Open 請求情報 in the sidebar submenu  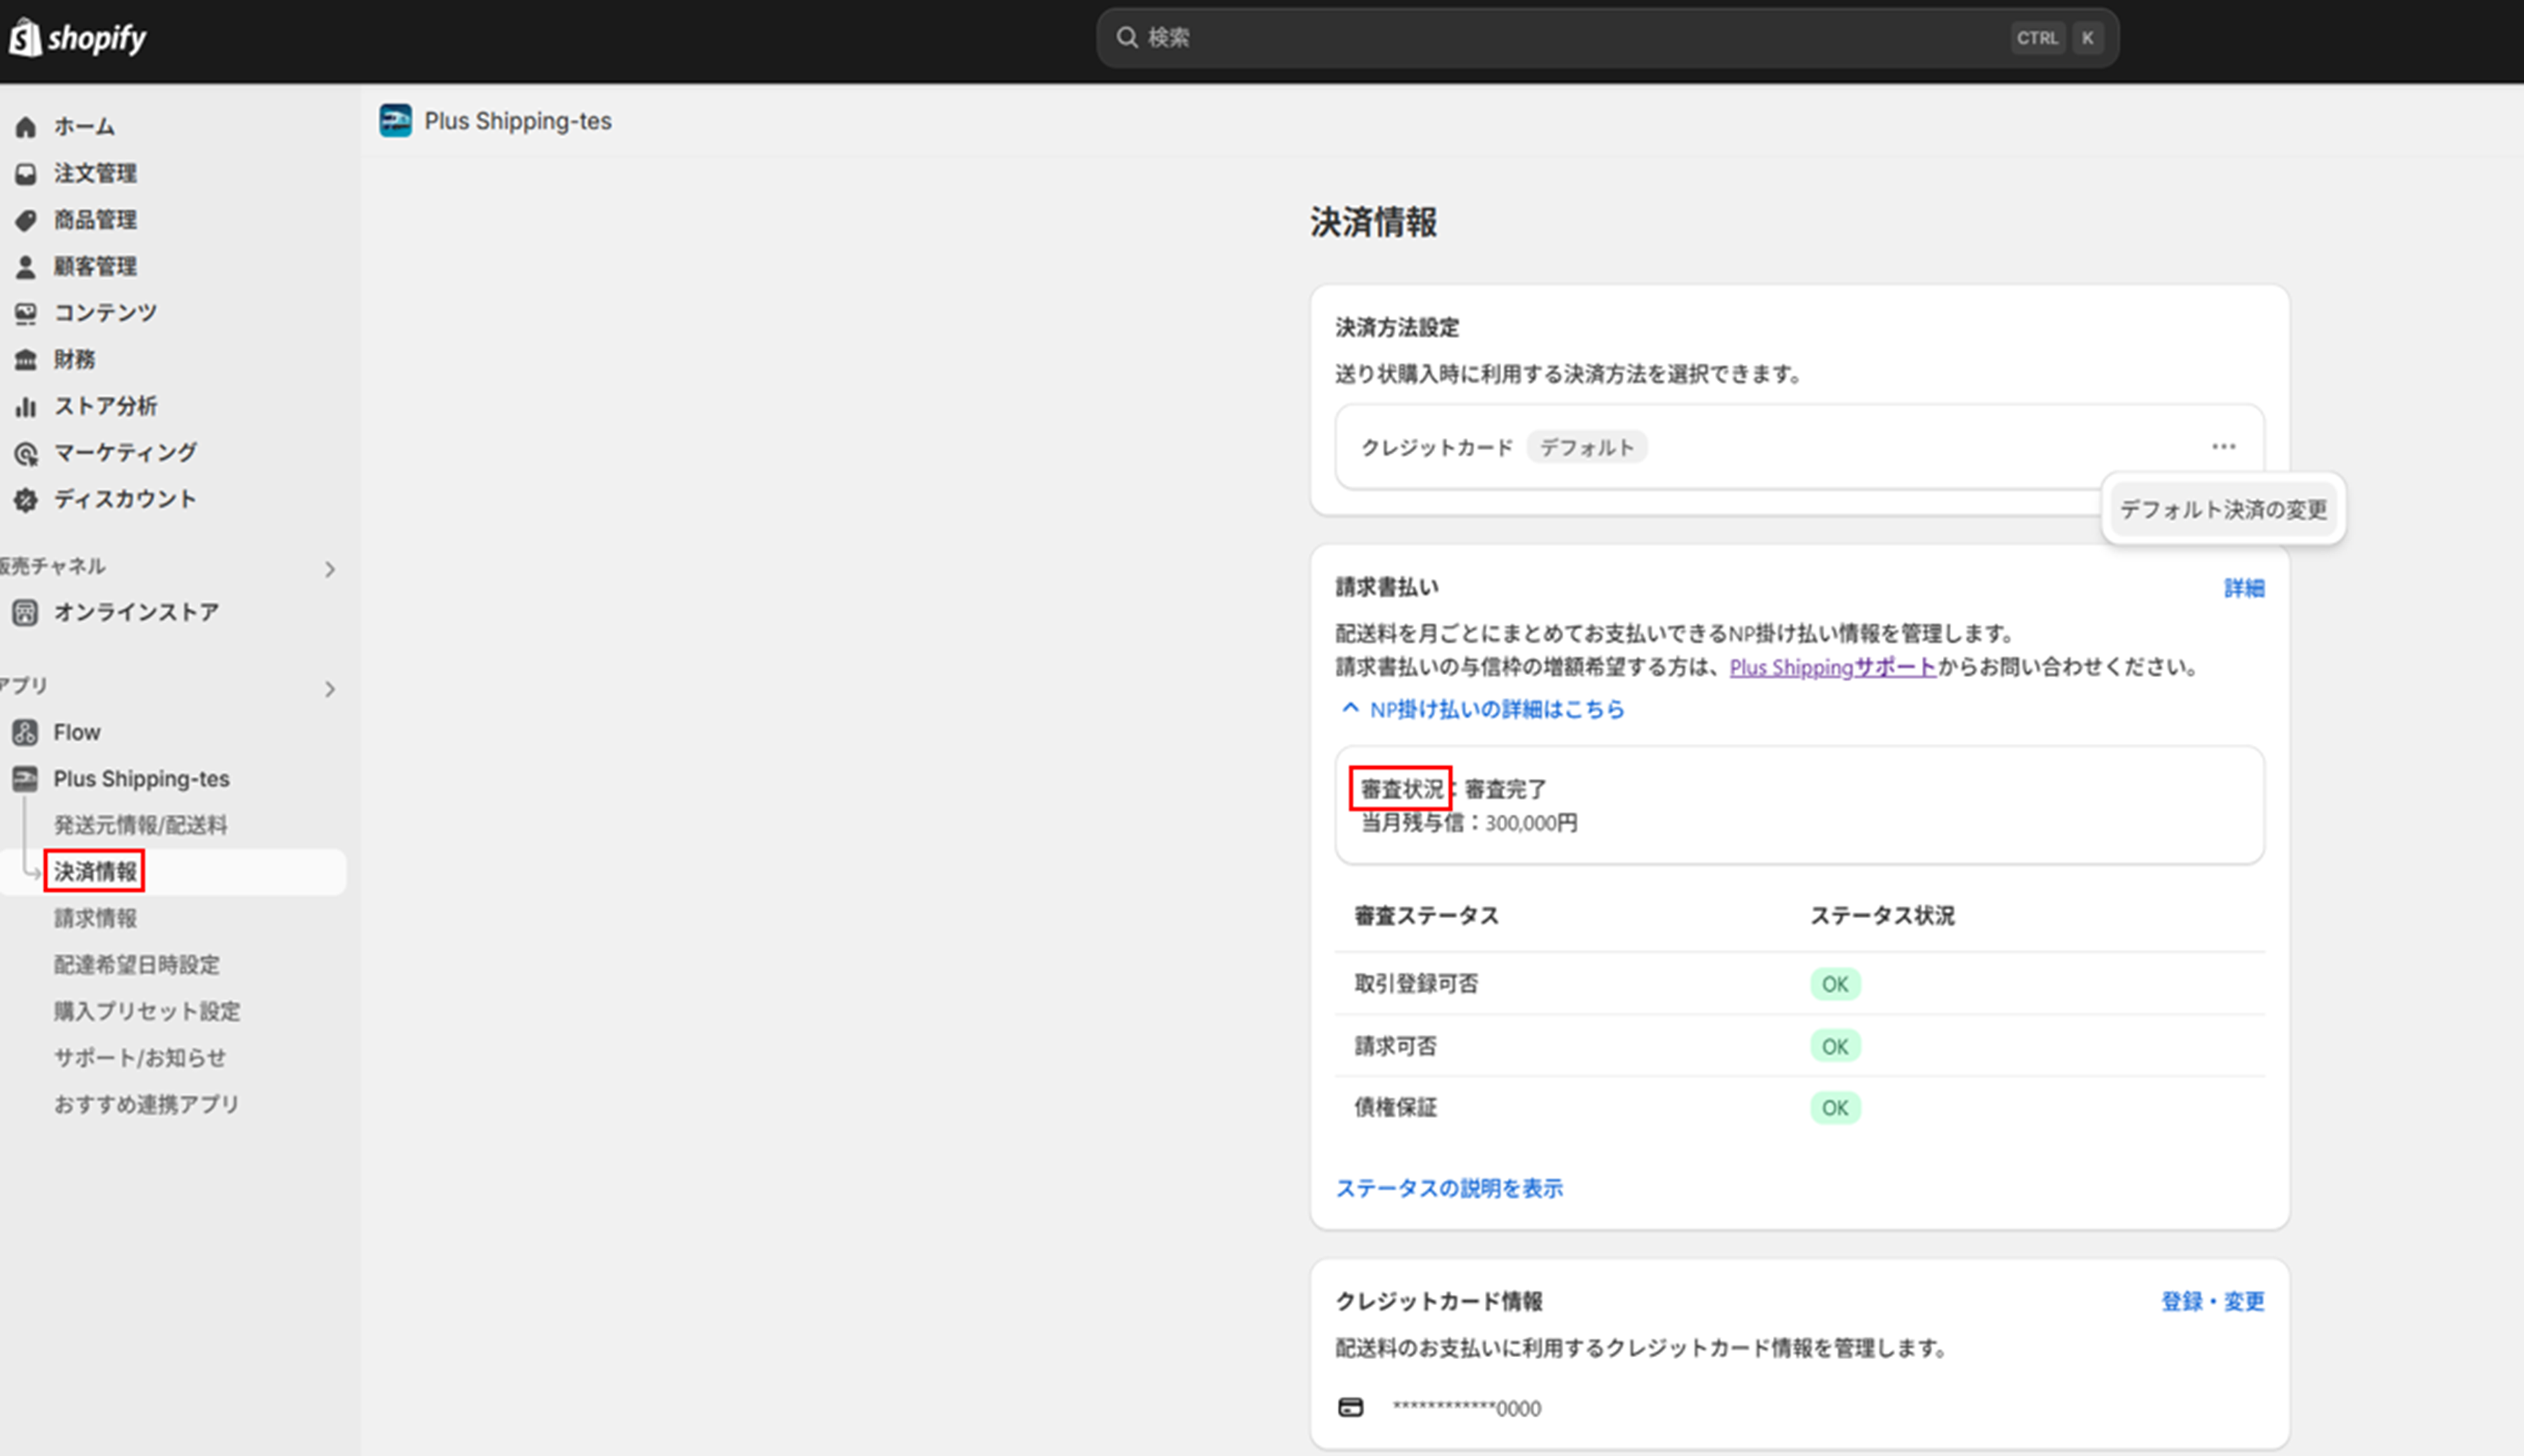click(x=95, y=918)
